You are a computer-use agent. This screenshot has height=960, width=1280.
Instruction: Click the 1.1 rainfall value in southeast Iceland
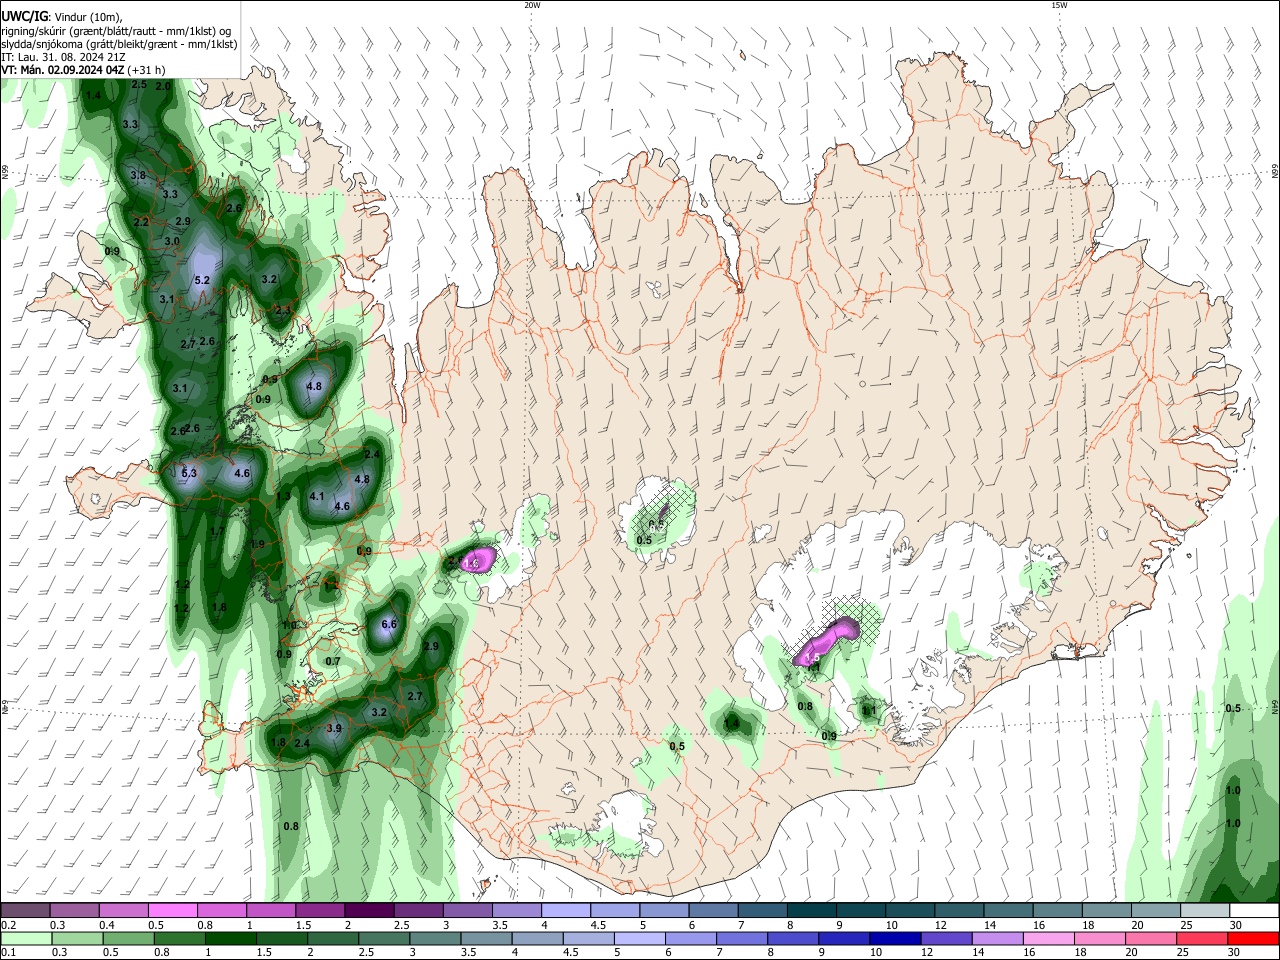point(869,711)
